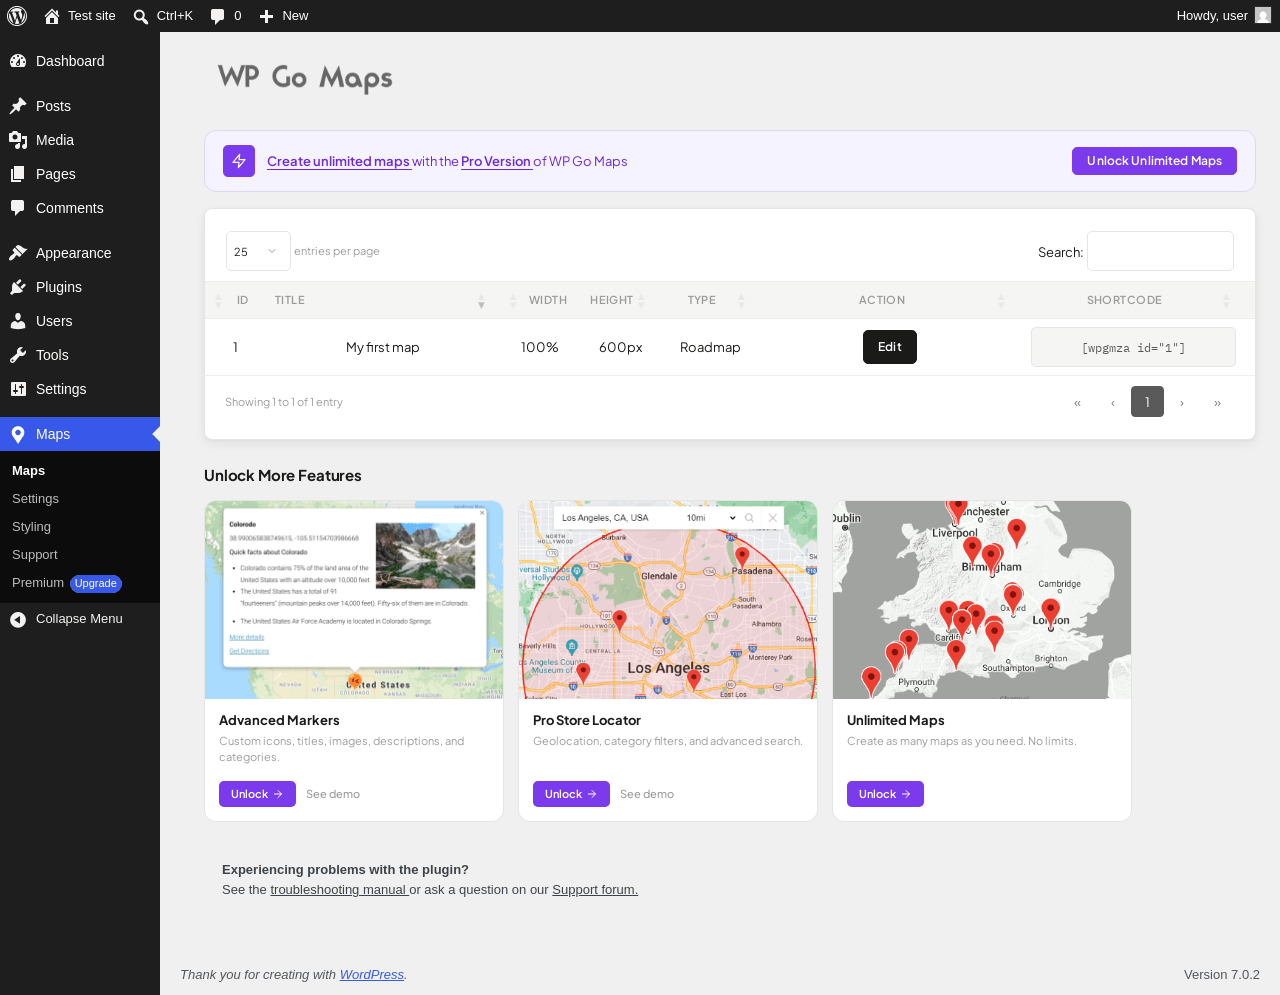Viewport: 1280px width, 995px height.
Task: Open the Styling submenu item
Action: pyautogui.click(x=31, y=527)
